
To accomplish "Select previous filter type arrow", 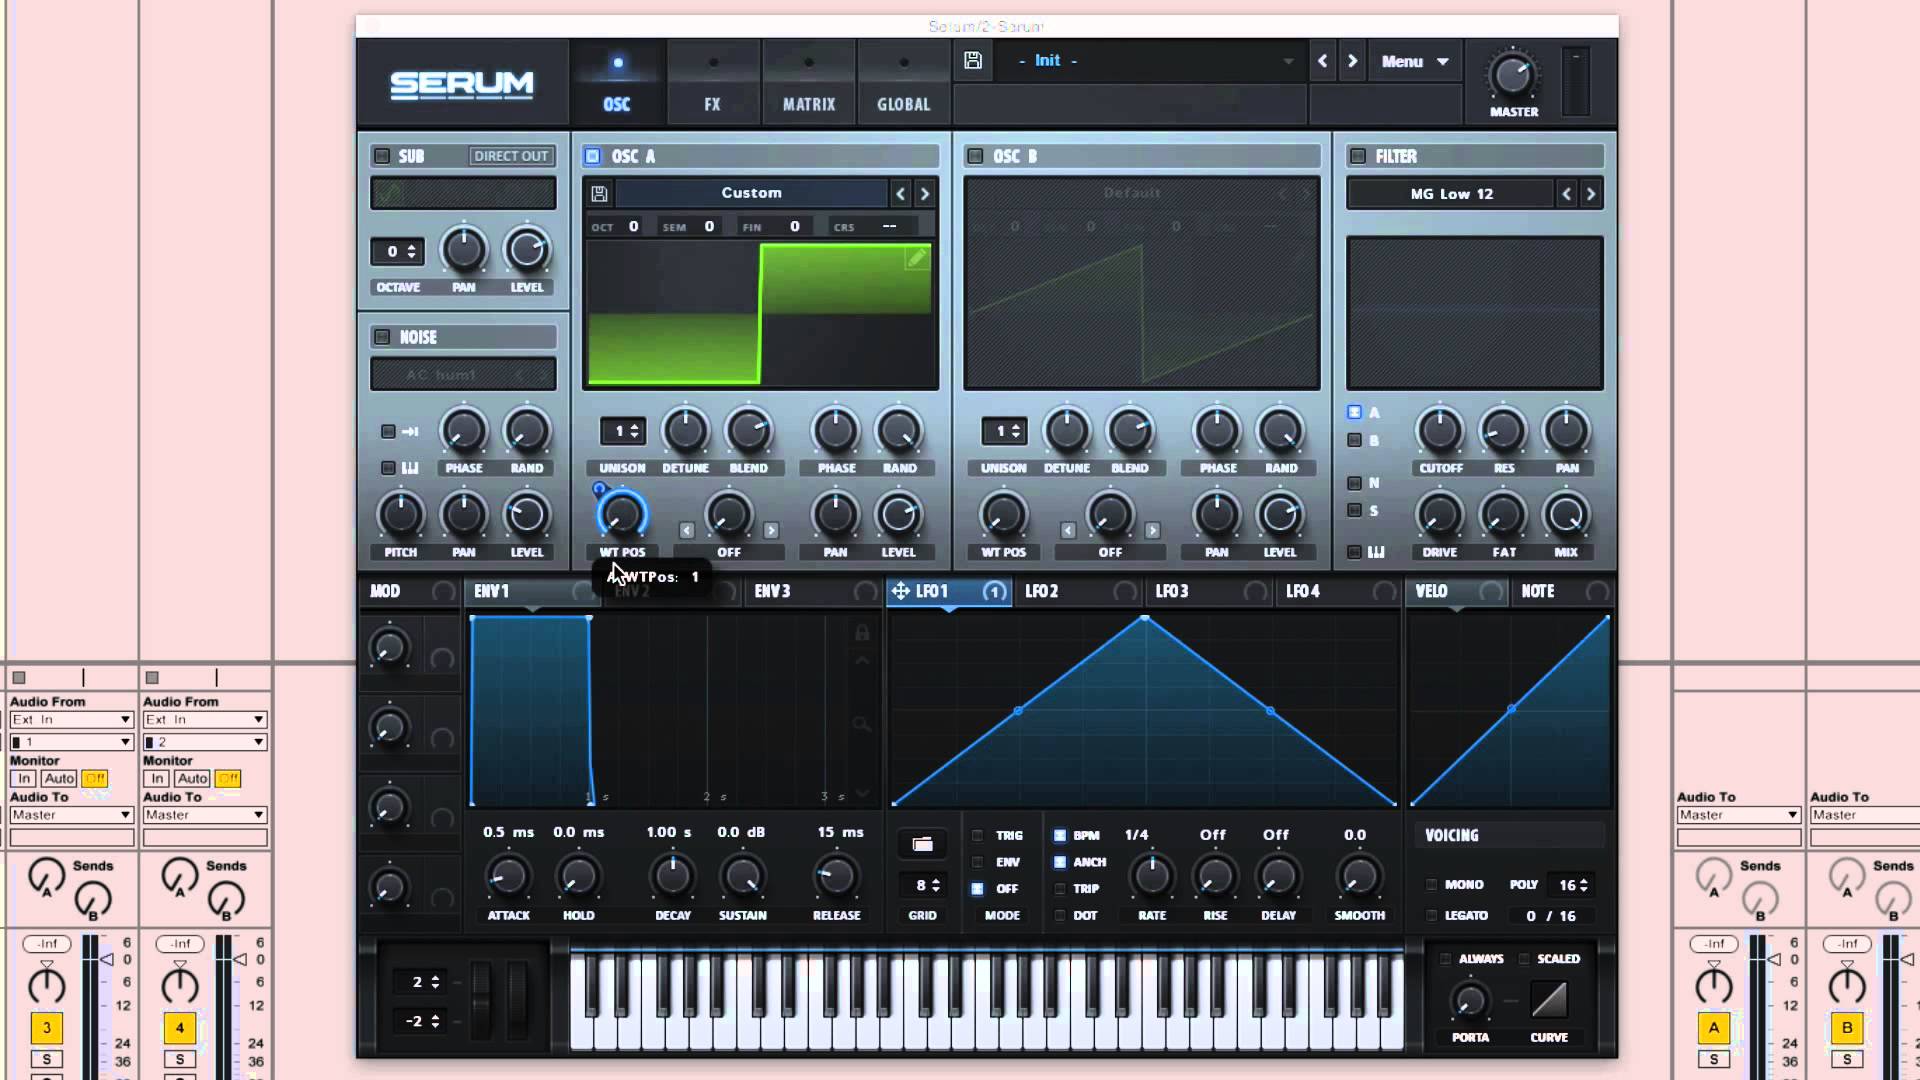I will (x=1566, y=194).
